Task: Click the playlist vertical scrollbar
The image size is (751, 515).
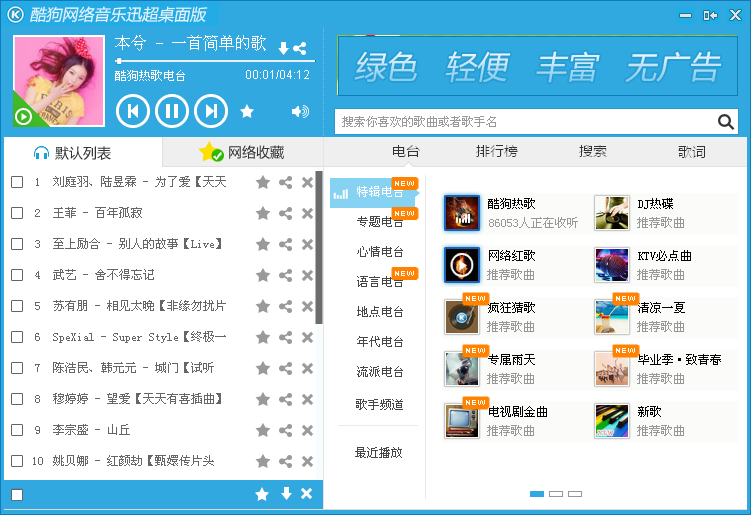Action: click(319, 247)
